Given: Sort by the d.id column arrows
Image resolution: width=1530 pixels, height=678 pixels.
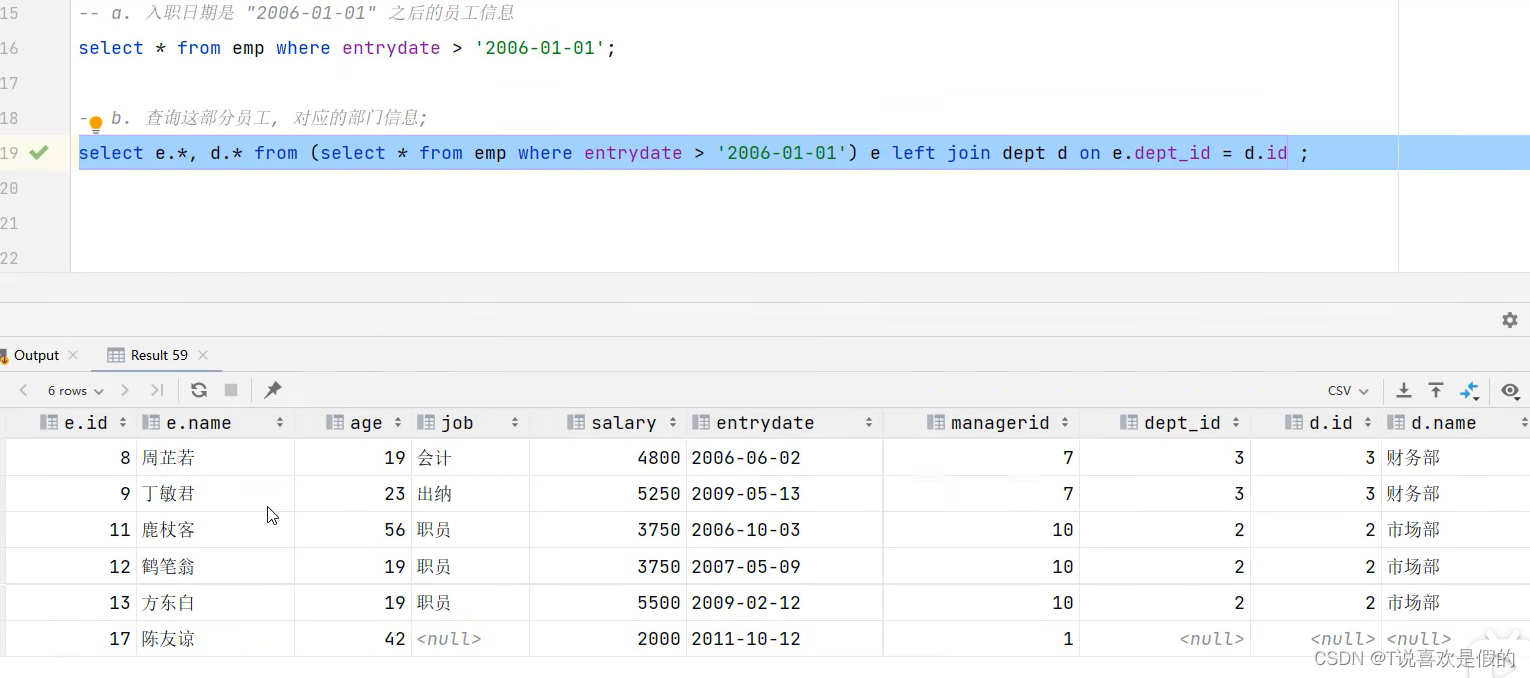Looking at the screenshot, I should click(x=1368, y=423).
